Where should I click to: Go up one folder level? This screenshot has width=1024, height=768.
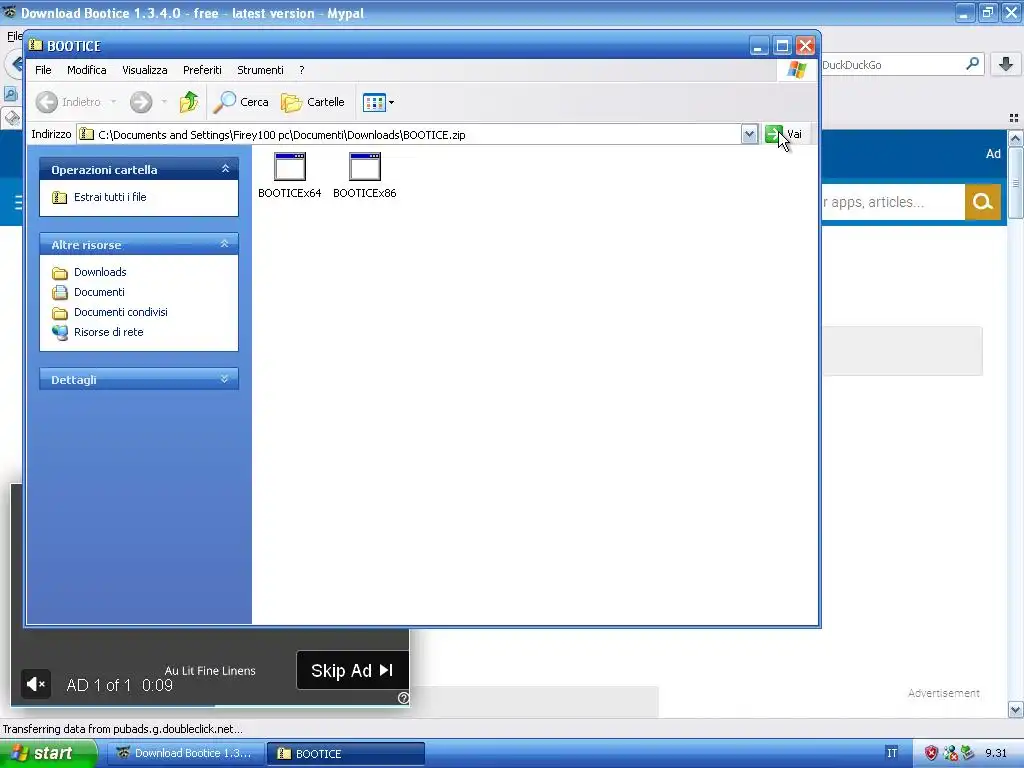189,102
